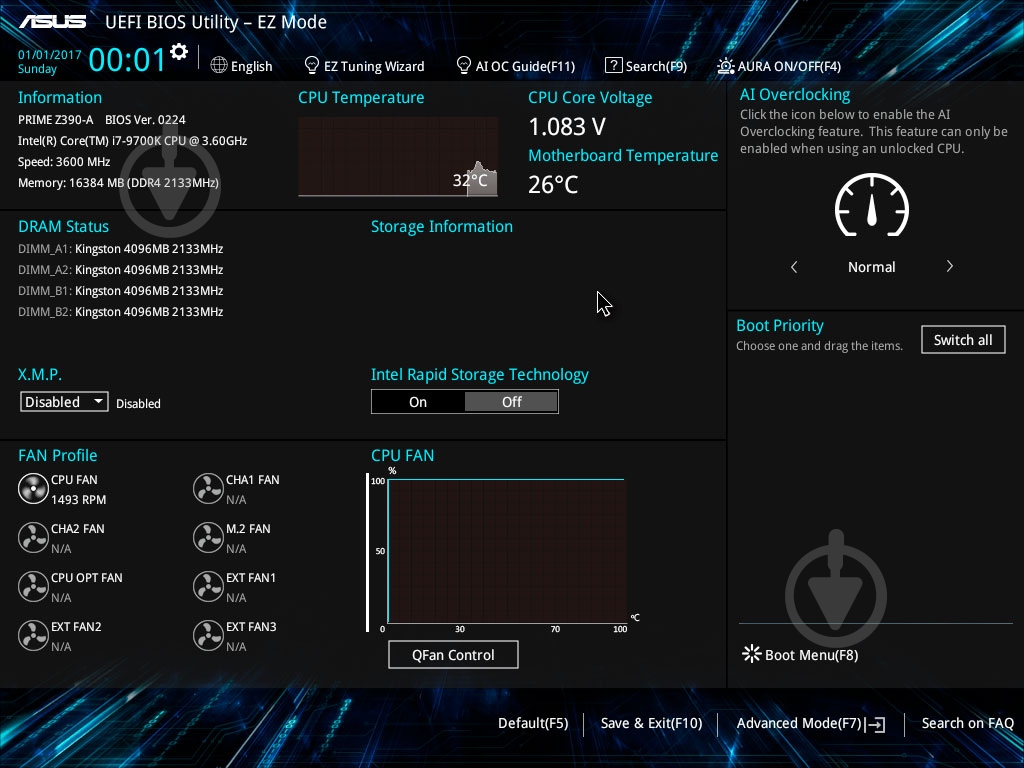Select the CHA2 FAN icon
This screenshot has width=1024, height=768.
click(33, 537)
